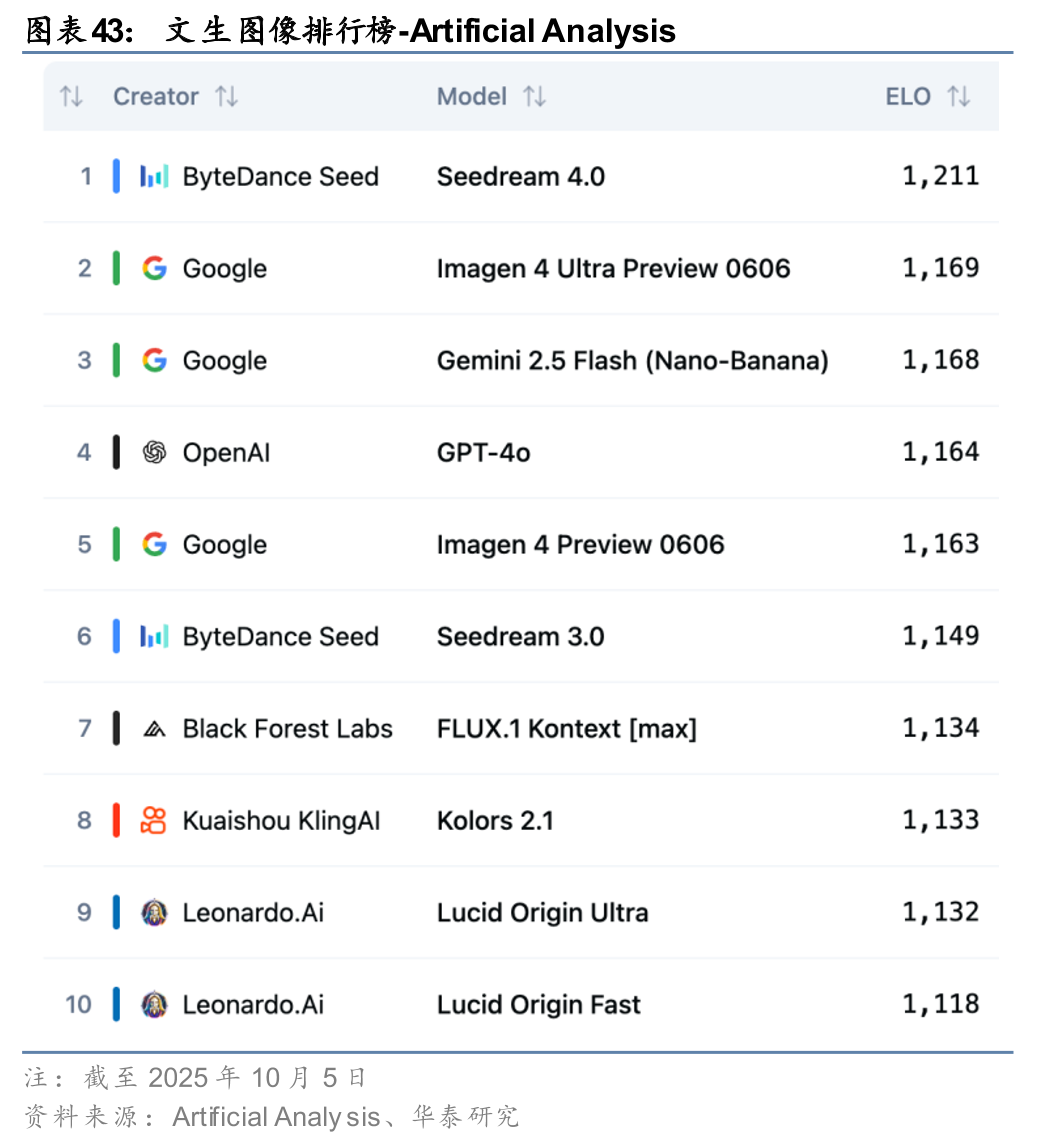Open the Seedream 4.0 model entry
The height and width of the screenshot is (1144, 1048).
[x=521, y=177]
